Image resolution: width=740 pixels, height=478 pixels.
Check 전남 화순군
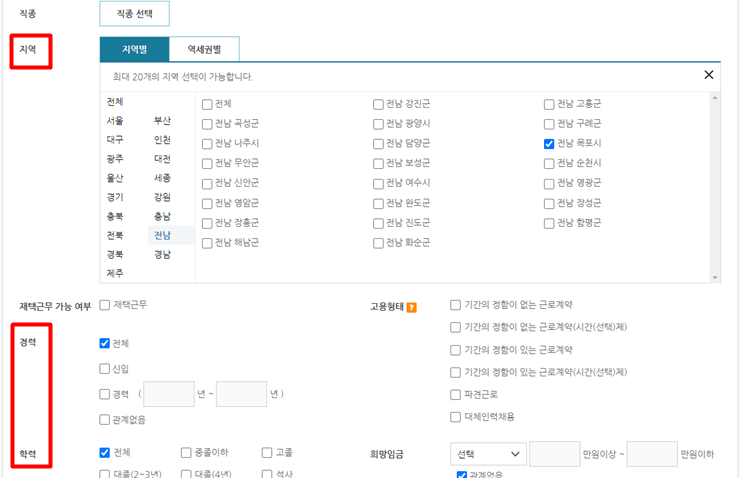(x=378, y=243)
